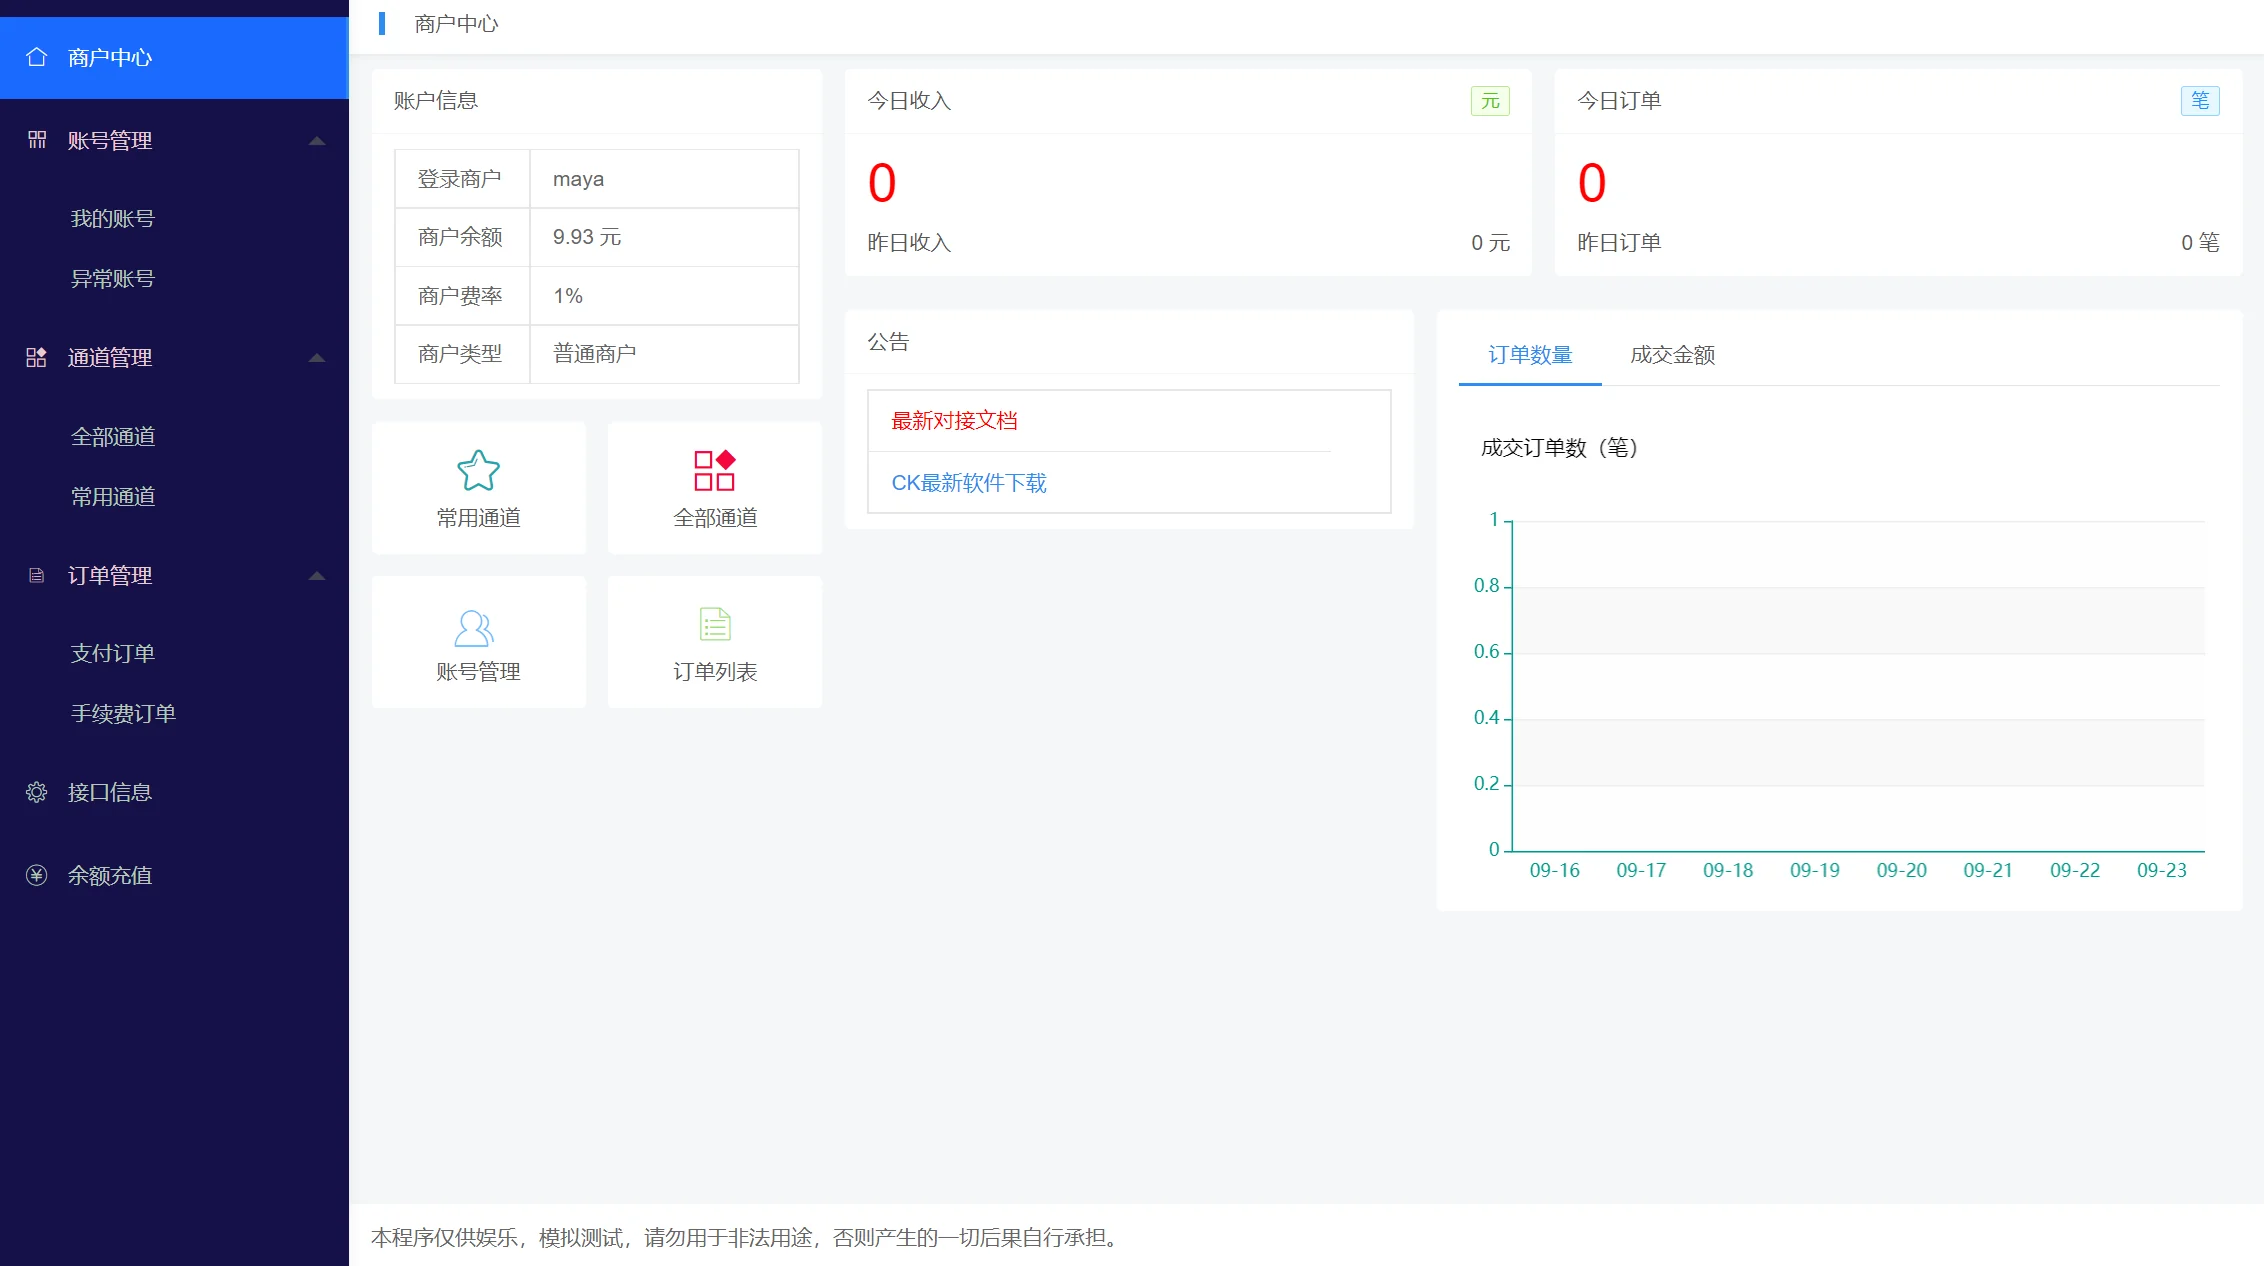Screen dimensions: 2264x1266
Task: Select the 订单数量 chart tab
Action: click(x=1530, y=355)
